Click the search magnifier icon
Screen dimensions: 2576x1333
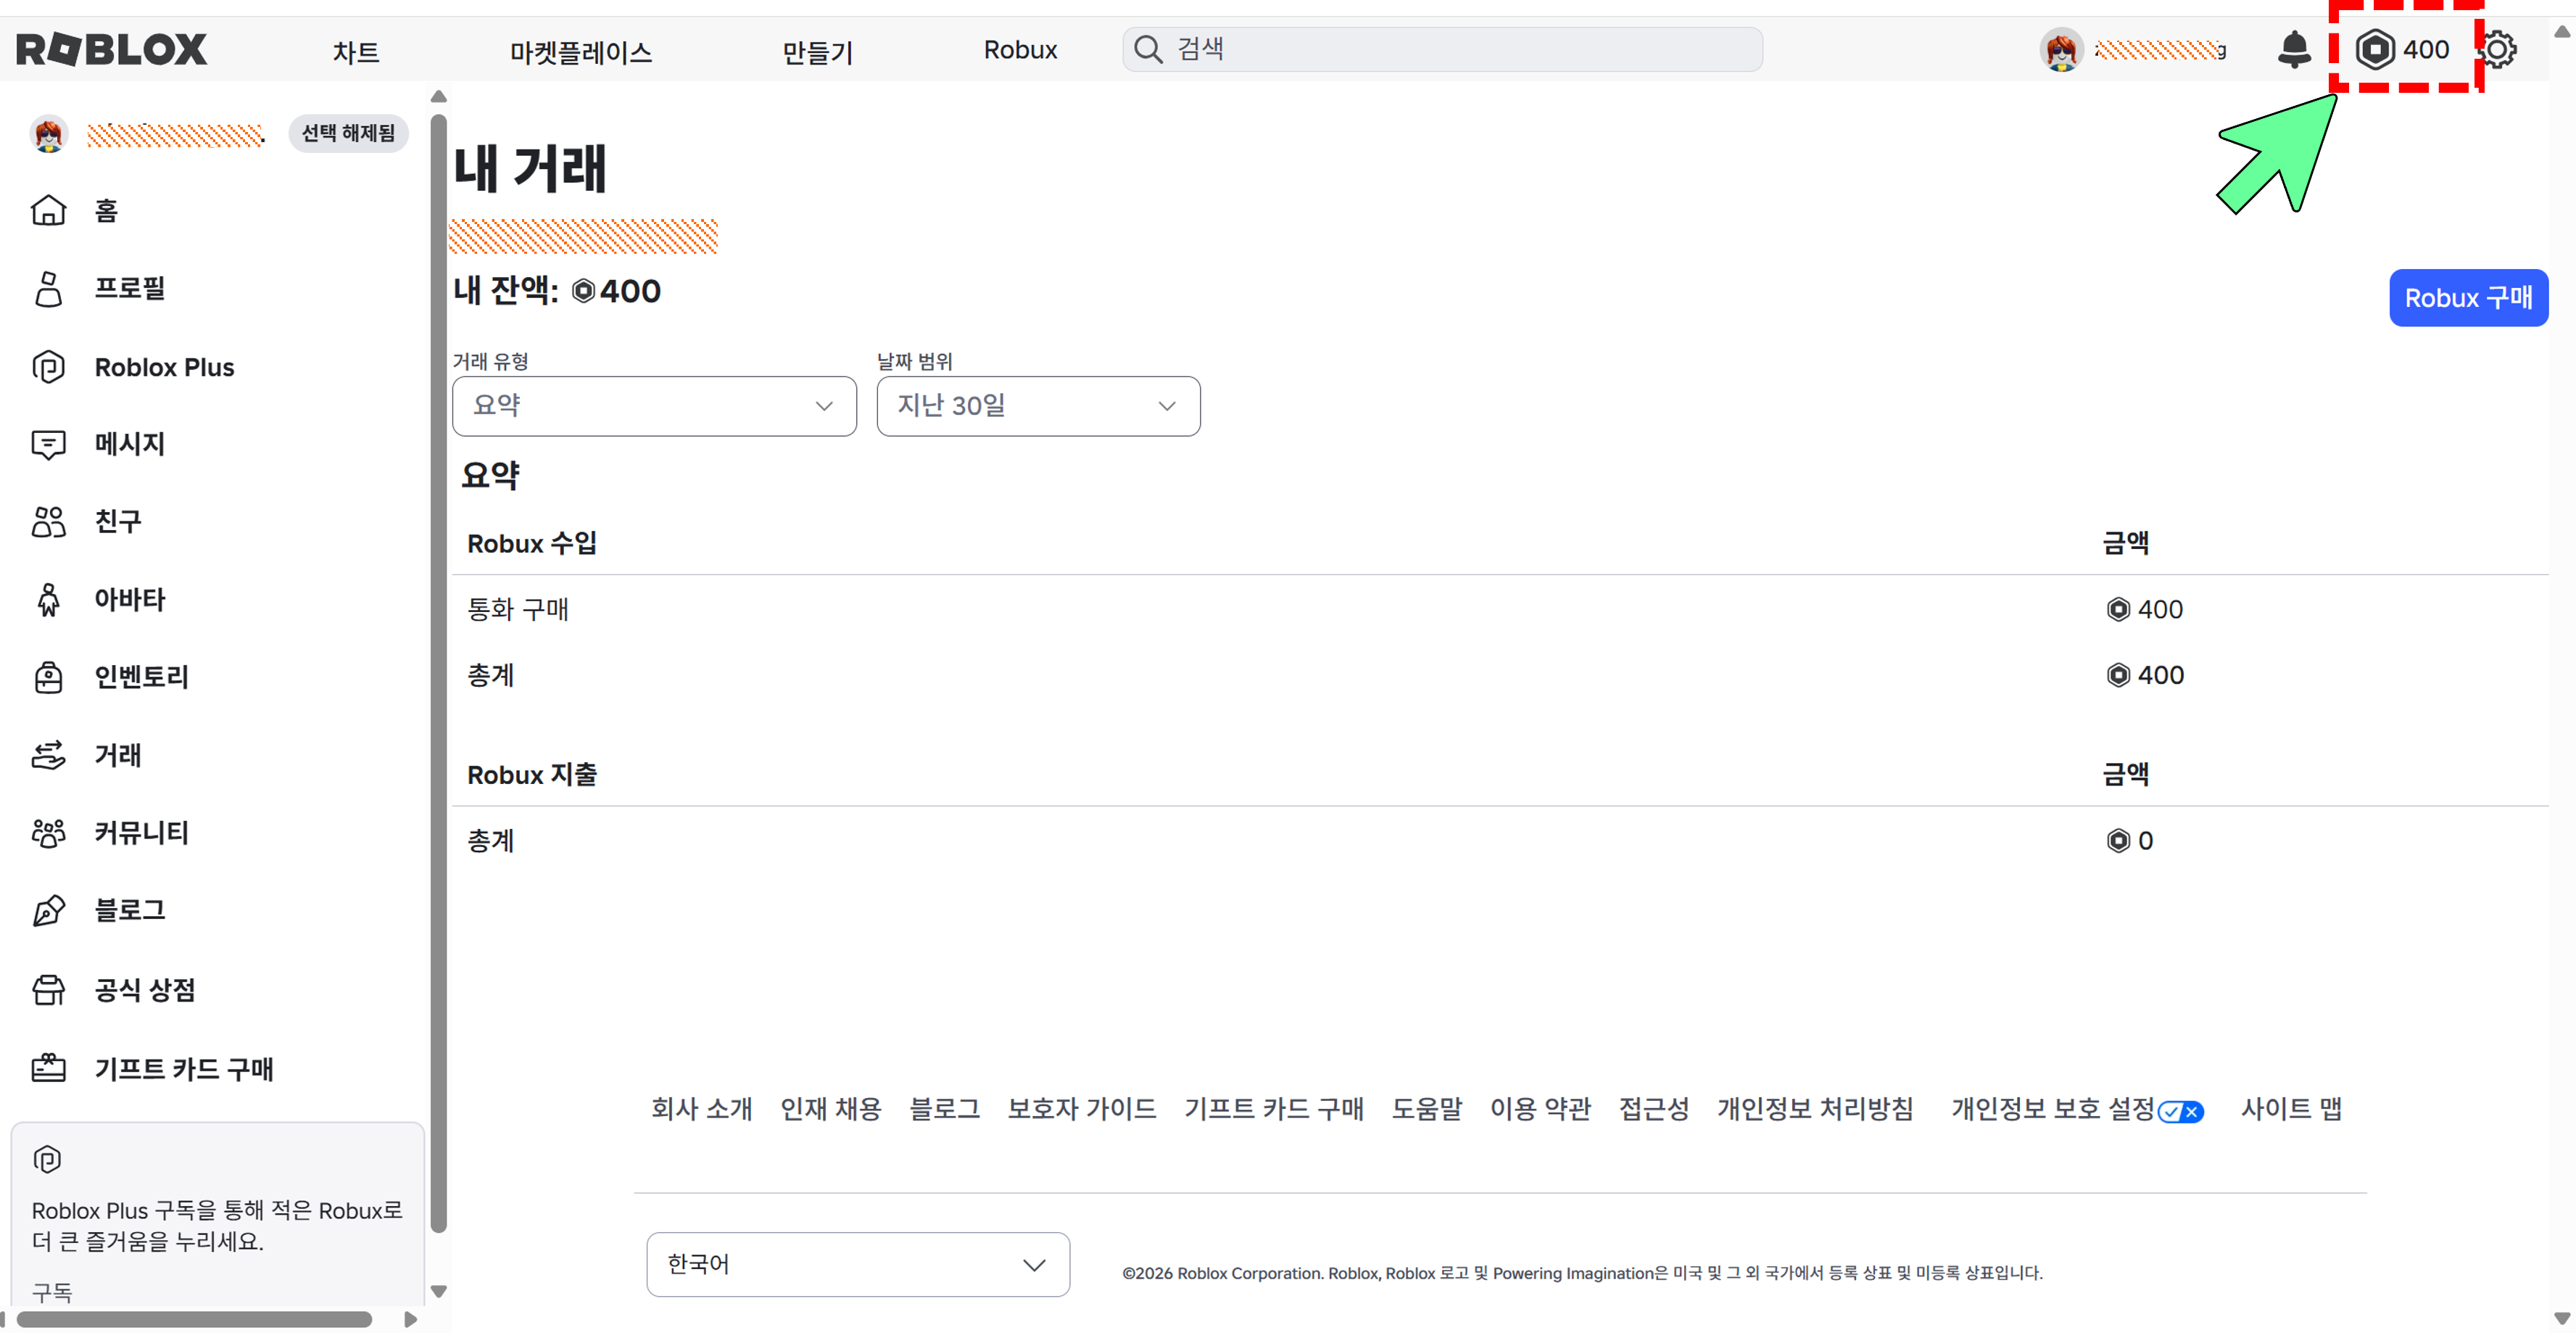pos(1148,49)
